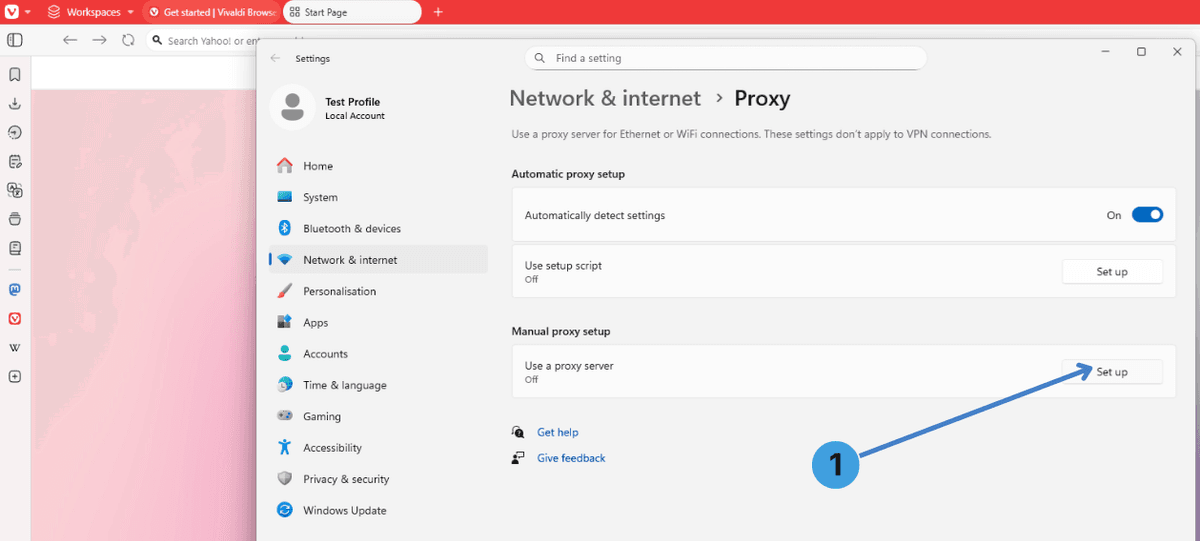Viewport: 1200px width, 541px height.
Task: Open Time & language settings
Action: coord(378,385)
